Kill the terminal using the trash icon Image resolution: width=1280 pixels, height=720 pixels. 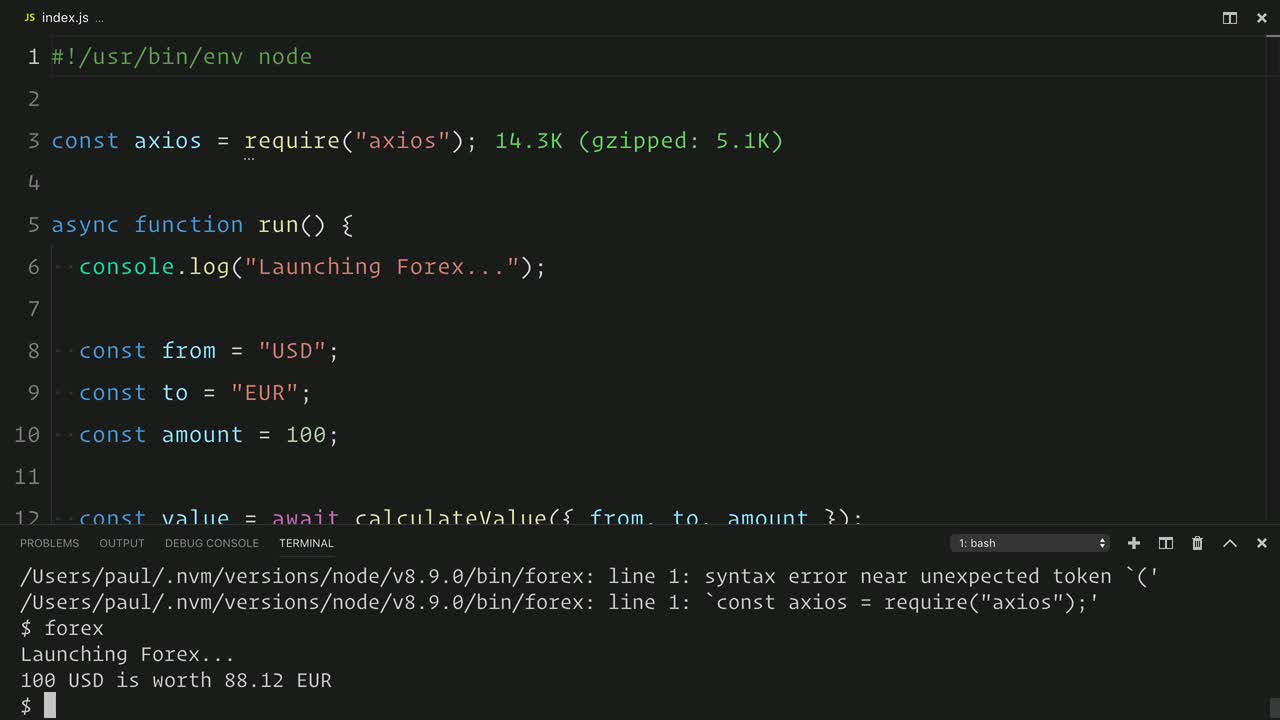1197,543
